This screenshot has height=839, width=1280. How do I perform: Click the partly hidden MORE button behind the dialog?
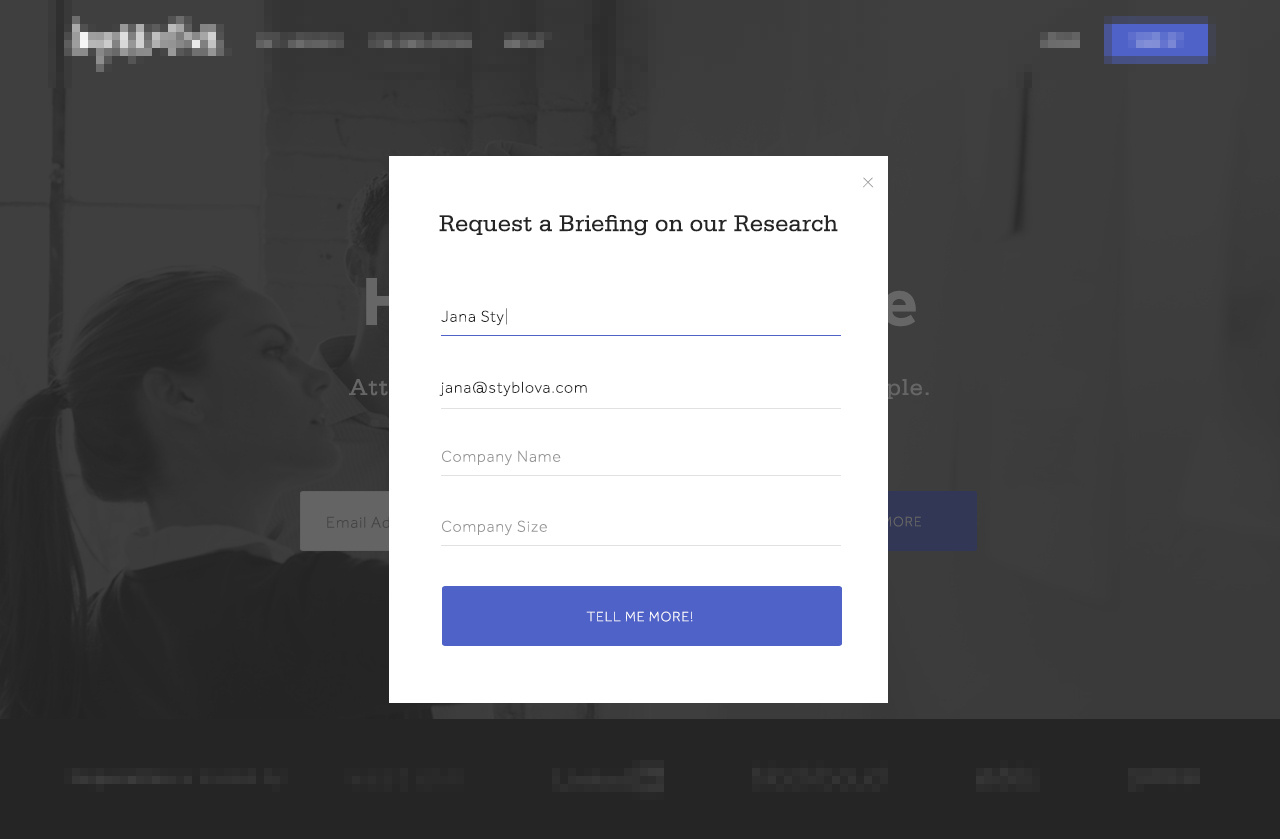932,521
